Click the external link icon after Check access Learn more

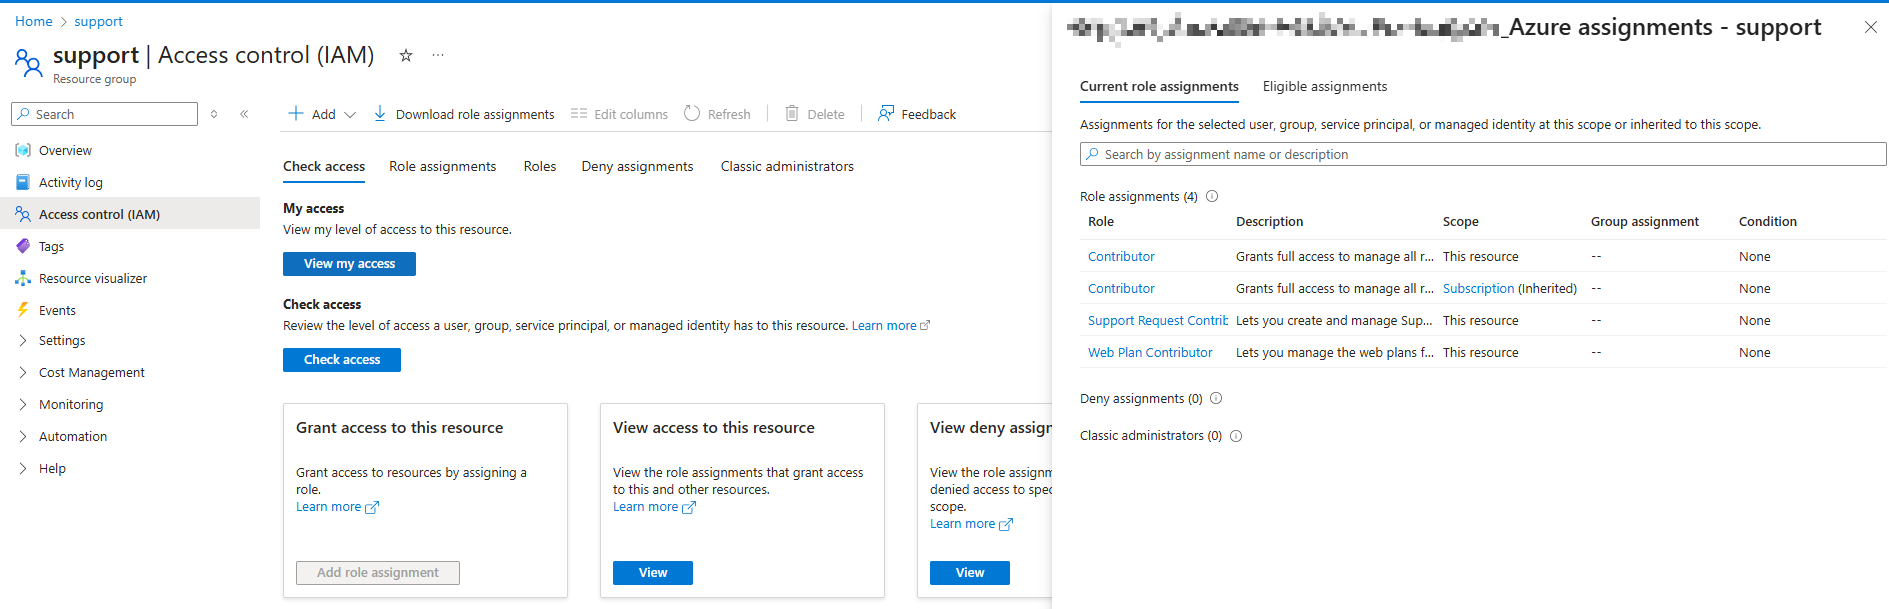tap(925, 326)
